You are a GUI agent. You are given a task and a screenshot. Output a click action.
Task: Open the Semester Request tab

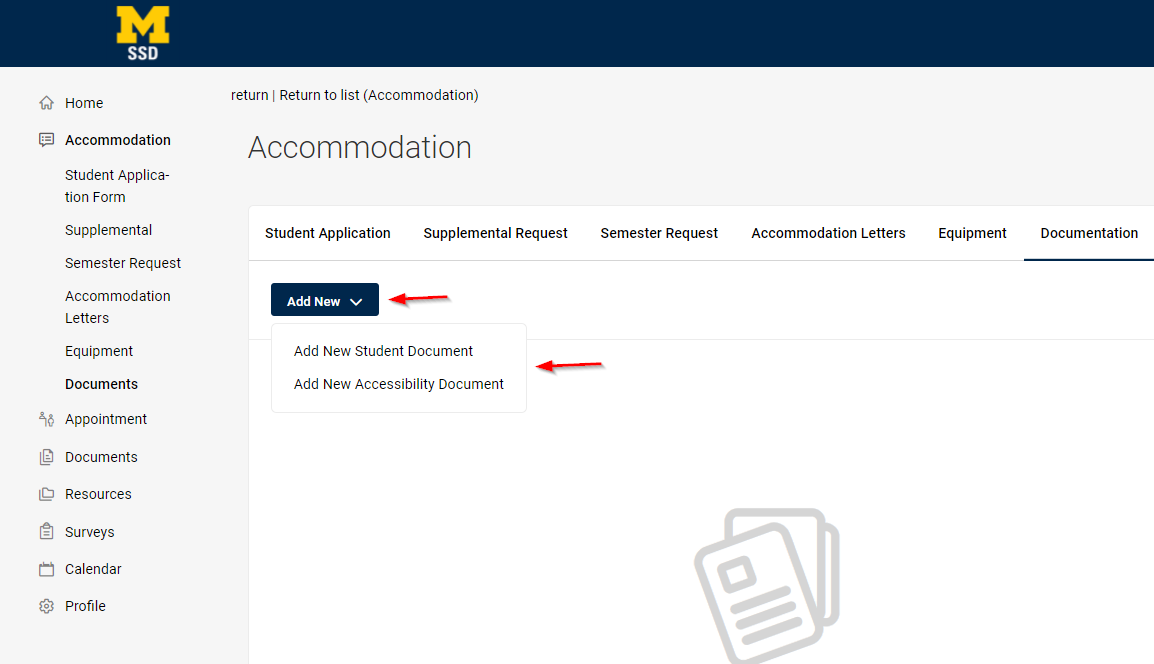tap(659, 233)
